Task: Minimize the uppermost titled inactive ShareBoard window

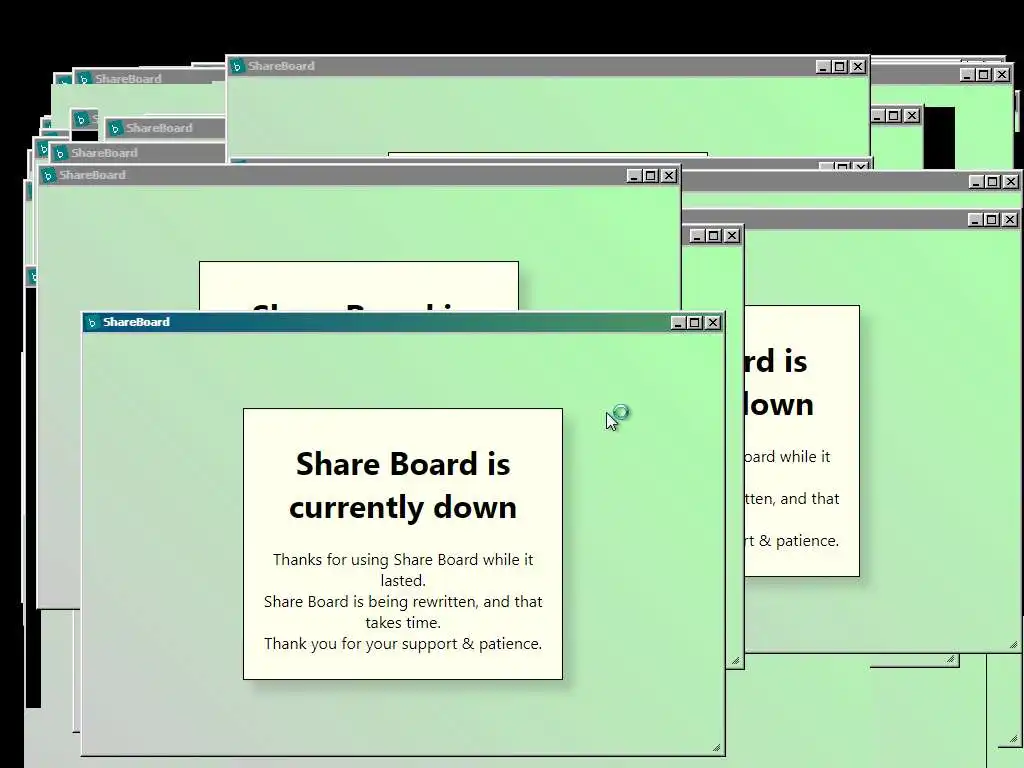Action: tap(823, 67)
